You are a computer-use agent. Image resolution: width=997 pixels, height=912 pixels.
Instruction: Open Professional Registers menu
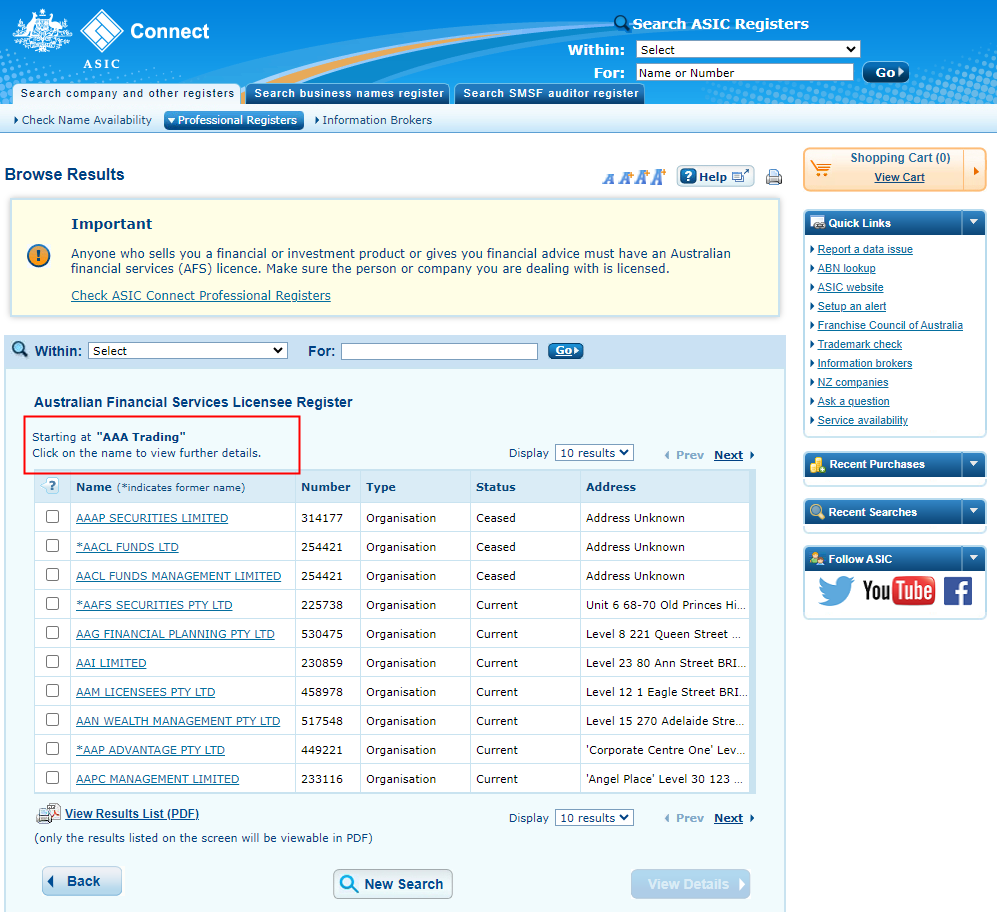click(x=233, y=120)
